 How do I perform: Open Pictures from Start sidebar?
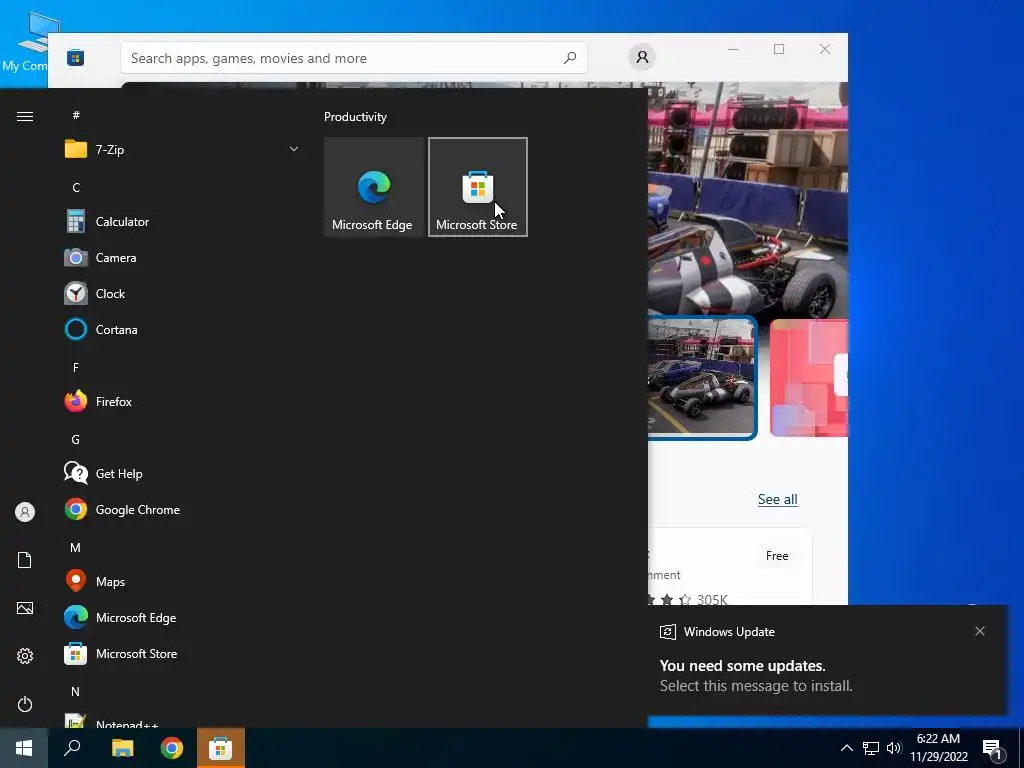(25, 608)
